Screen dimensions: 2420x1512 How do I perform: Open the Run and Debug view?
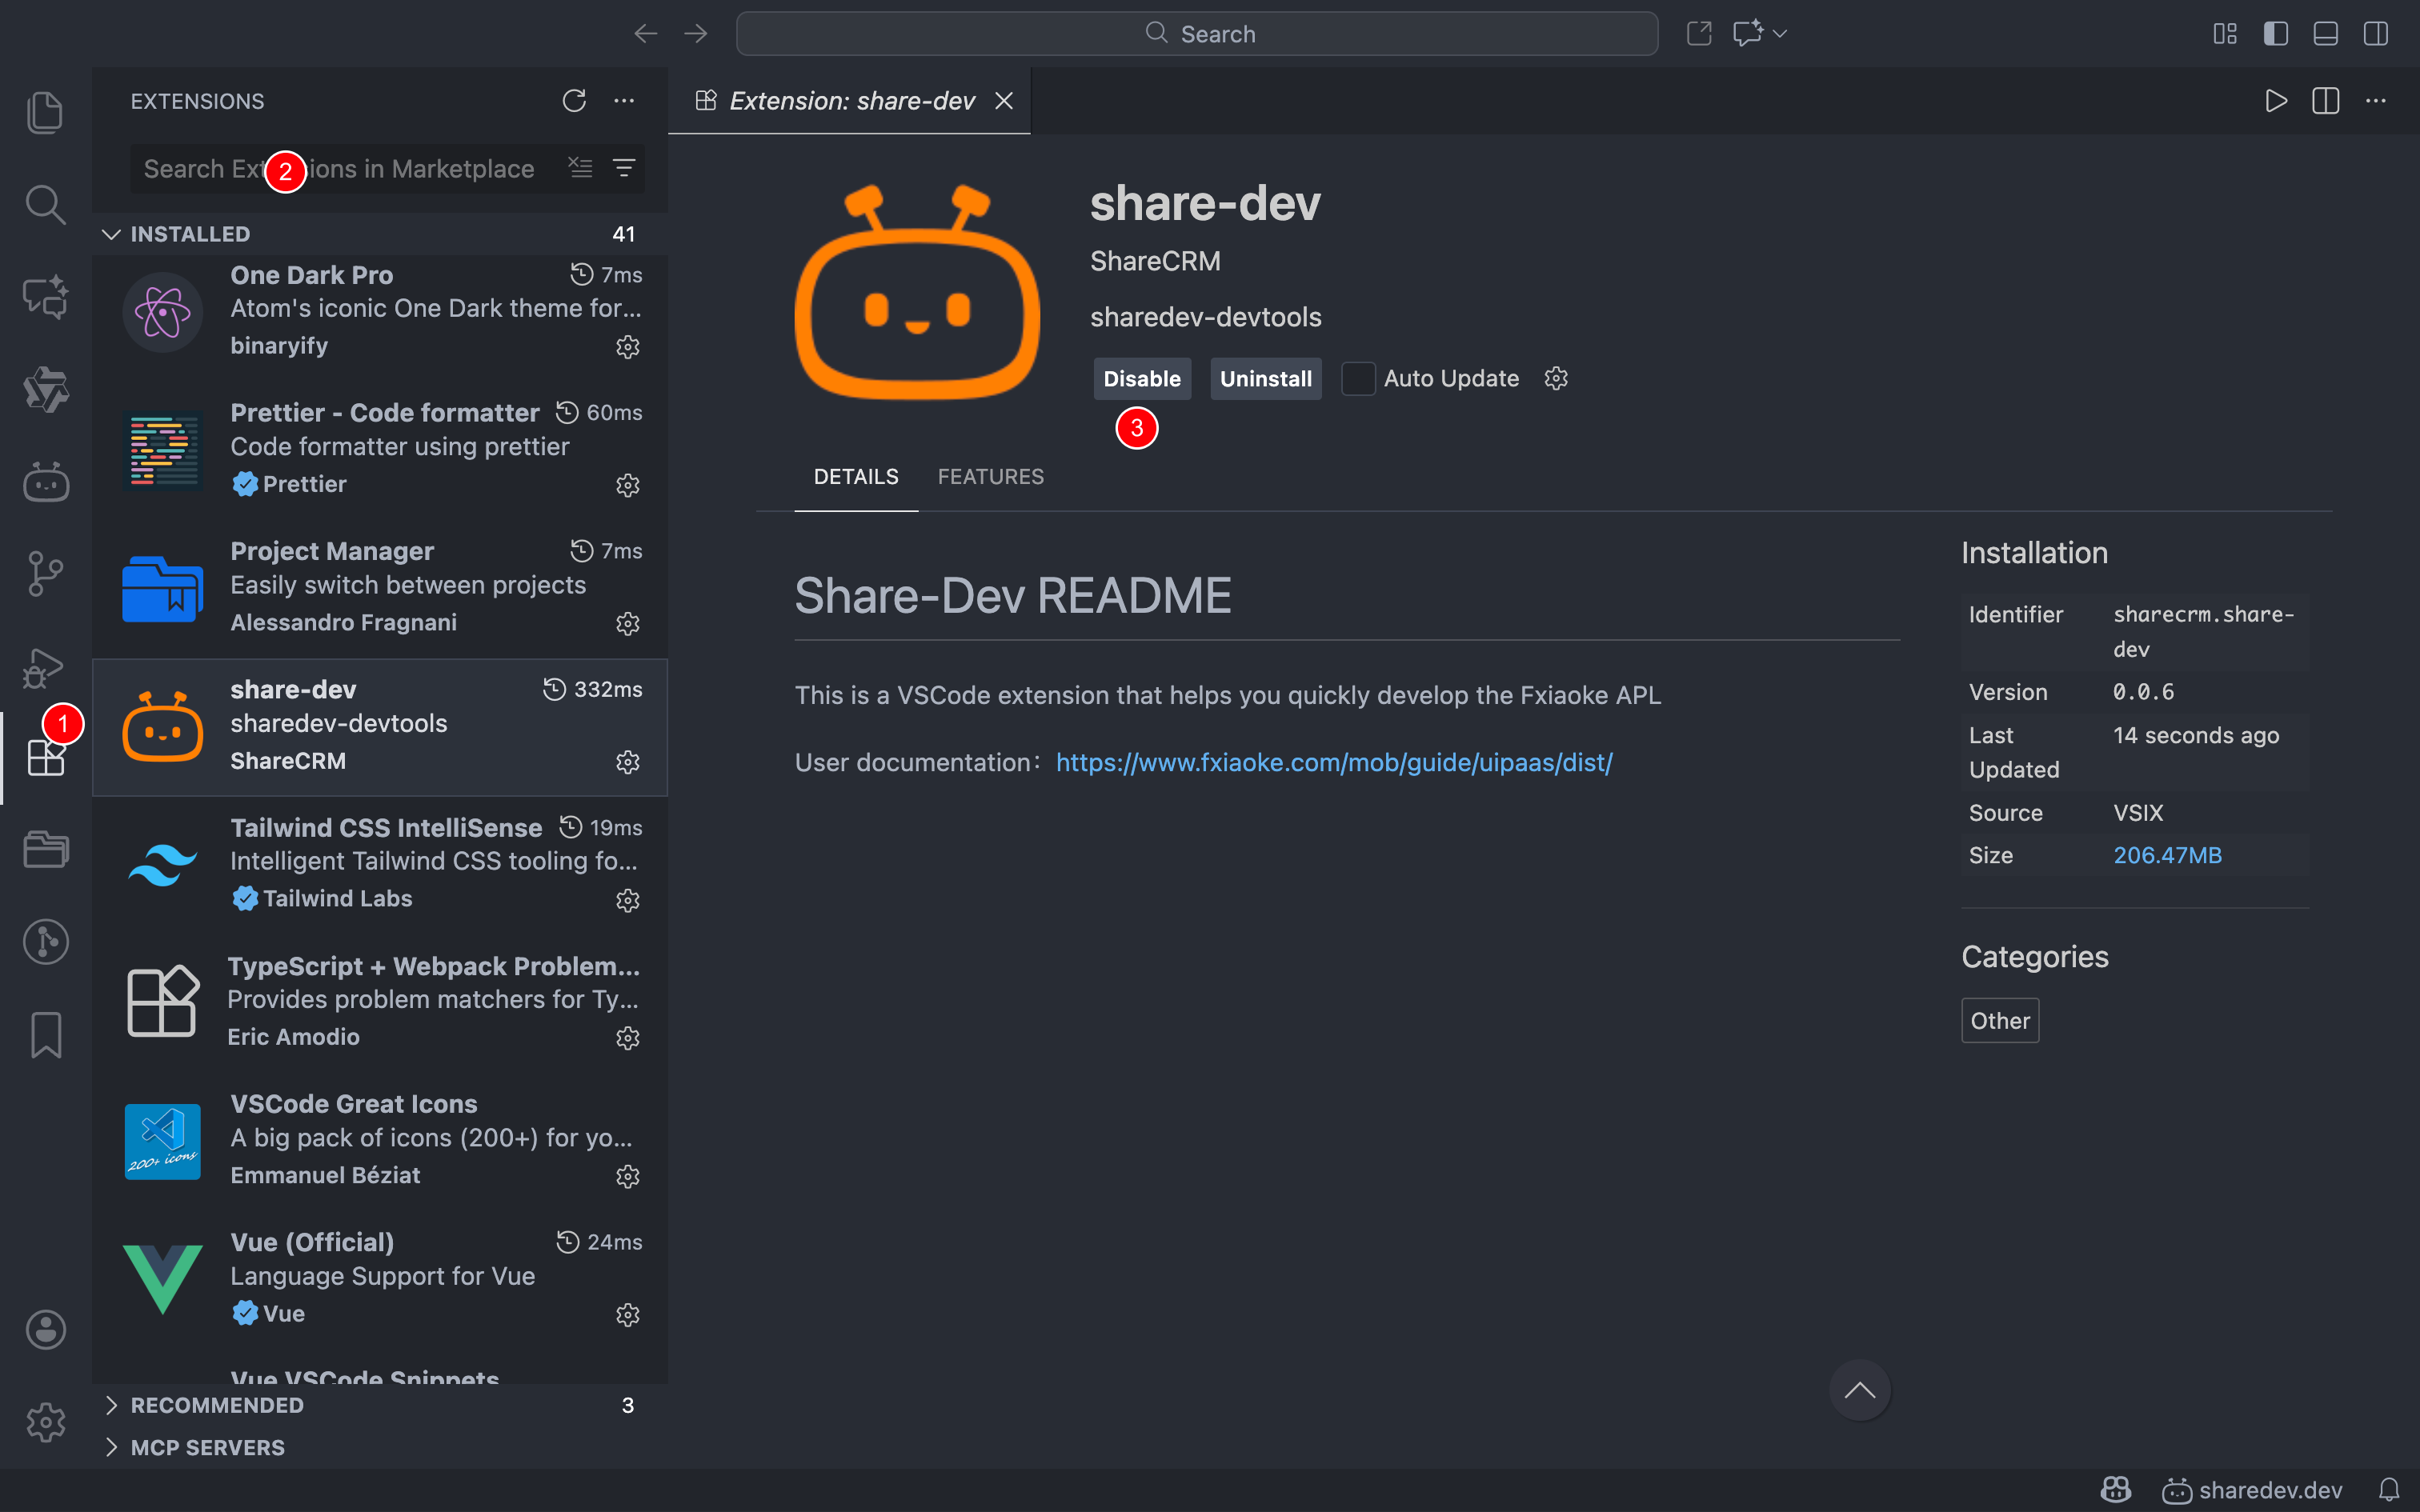click(x=45, y=667)
